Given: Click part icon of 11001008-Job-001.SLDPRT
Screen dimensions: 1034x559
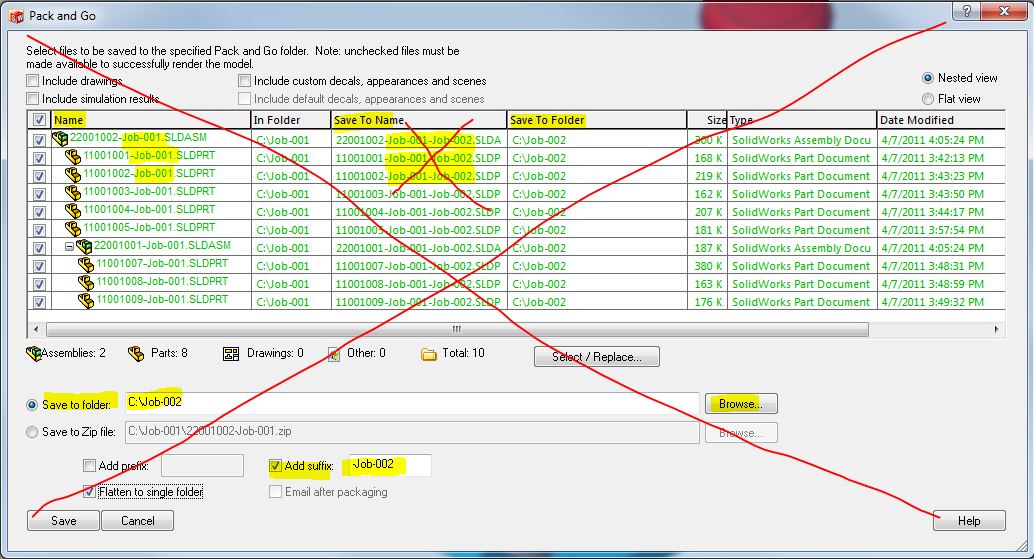Looking at the screenshot, I should click(x=86, y=283).
